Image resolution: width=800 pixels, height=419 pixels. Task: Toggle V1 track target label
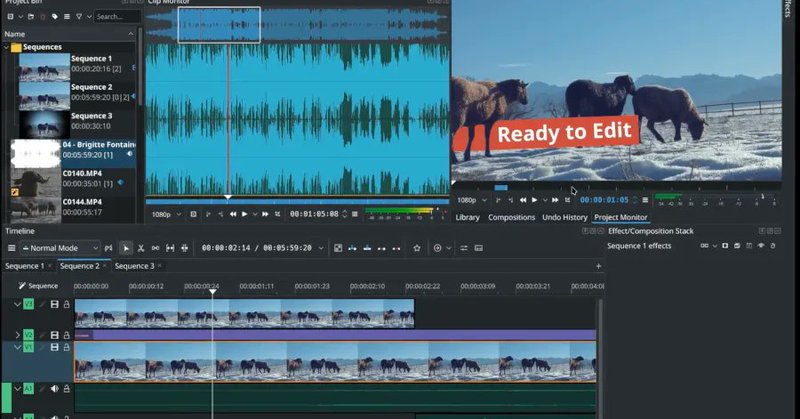click(x=28, y=347)
